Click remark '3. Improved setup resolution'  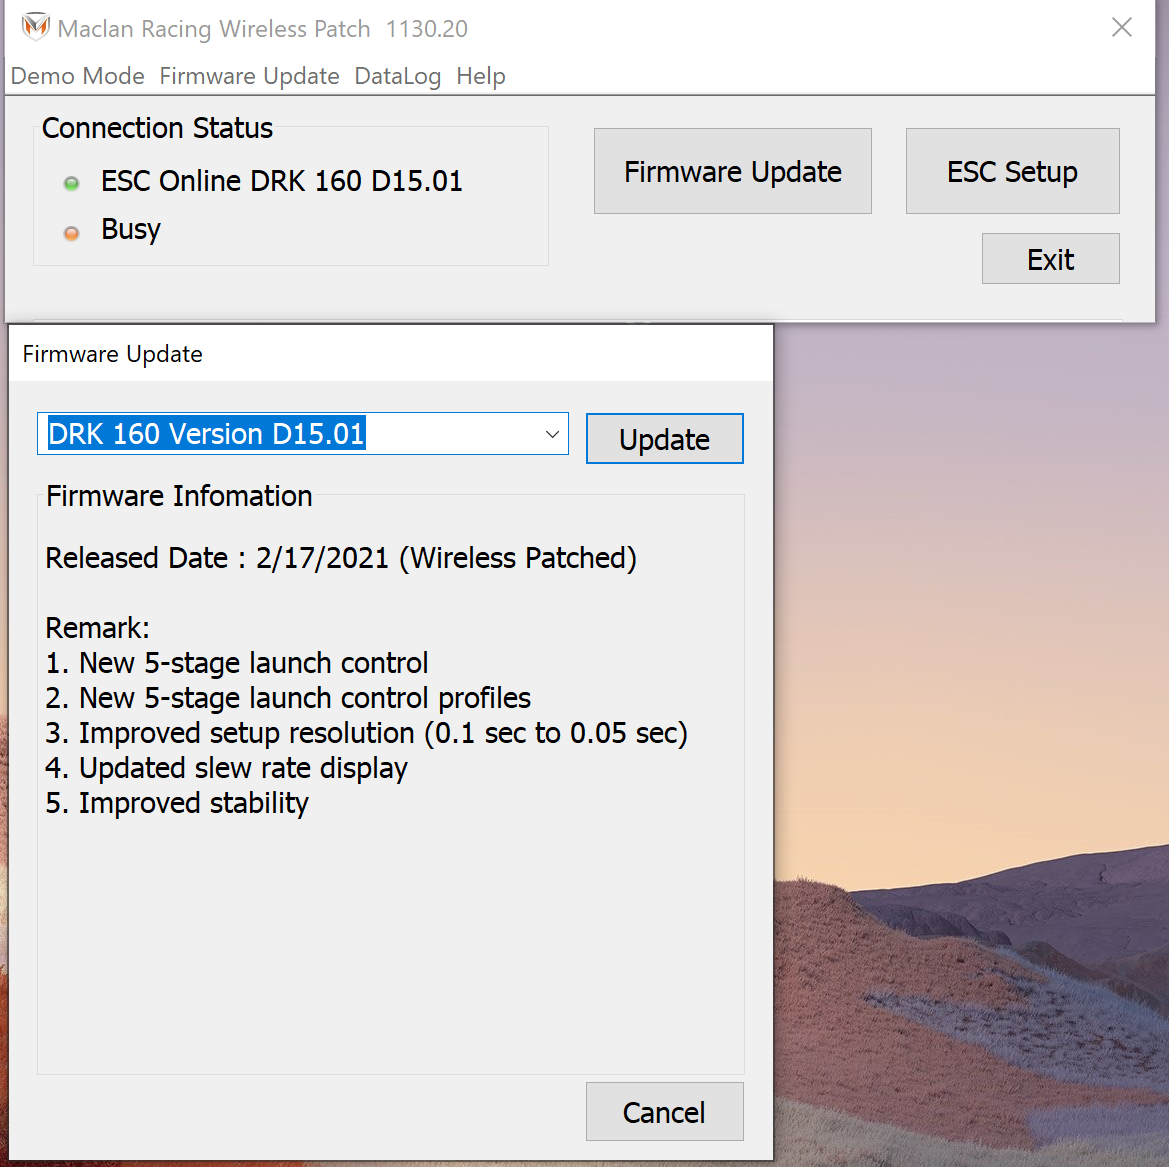pyautogui.click(x=366, y=733)
